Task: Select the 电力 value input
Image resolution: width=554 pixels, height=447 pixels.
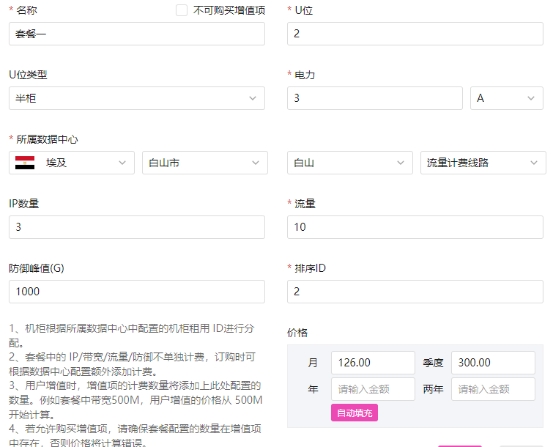Action: click(375, 98)
